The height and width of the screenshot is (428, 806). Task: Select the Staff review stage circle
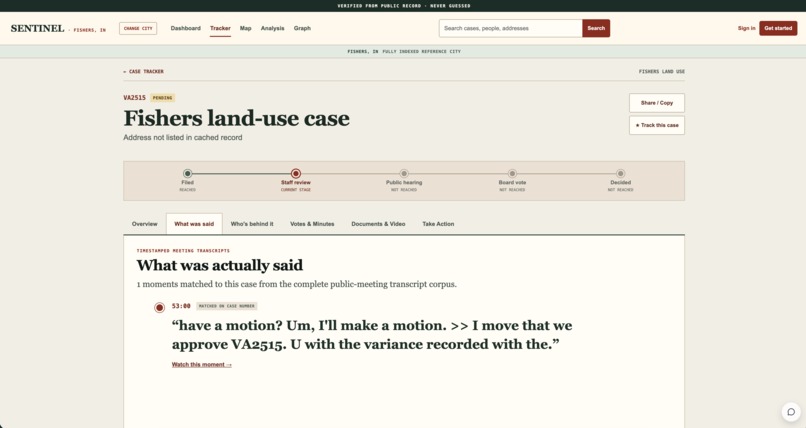[x=296, y=174]
